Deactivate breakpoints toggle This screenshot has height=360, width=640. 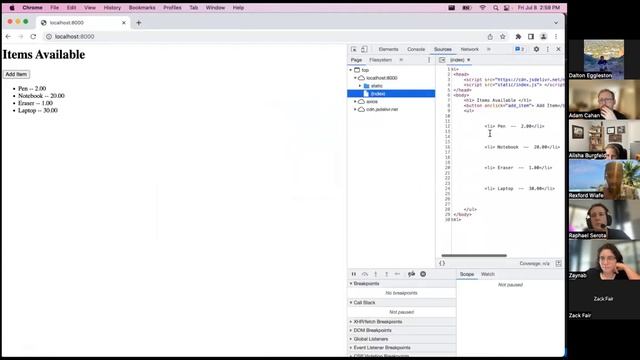click(411, 274)
